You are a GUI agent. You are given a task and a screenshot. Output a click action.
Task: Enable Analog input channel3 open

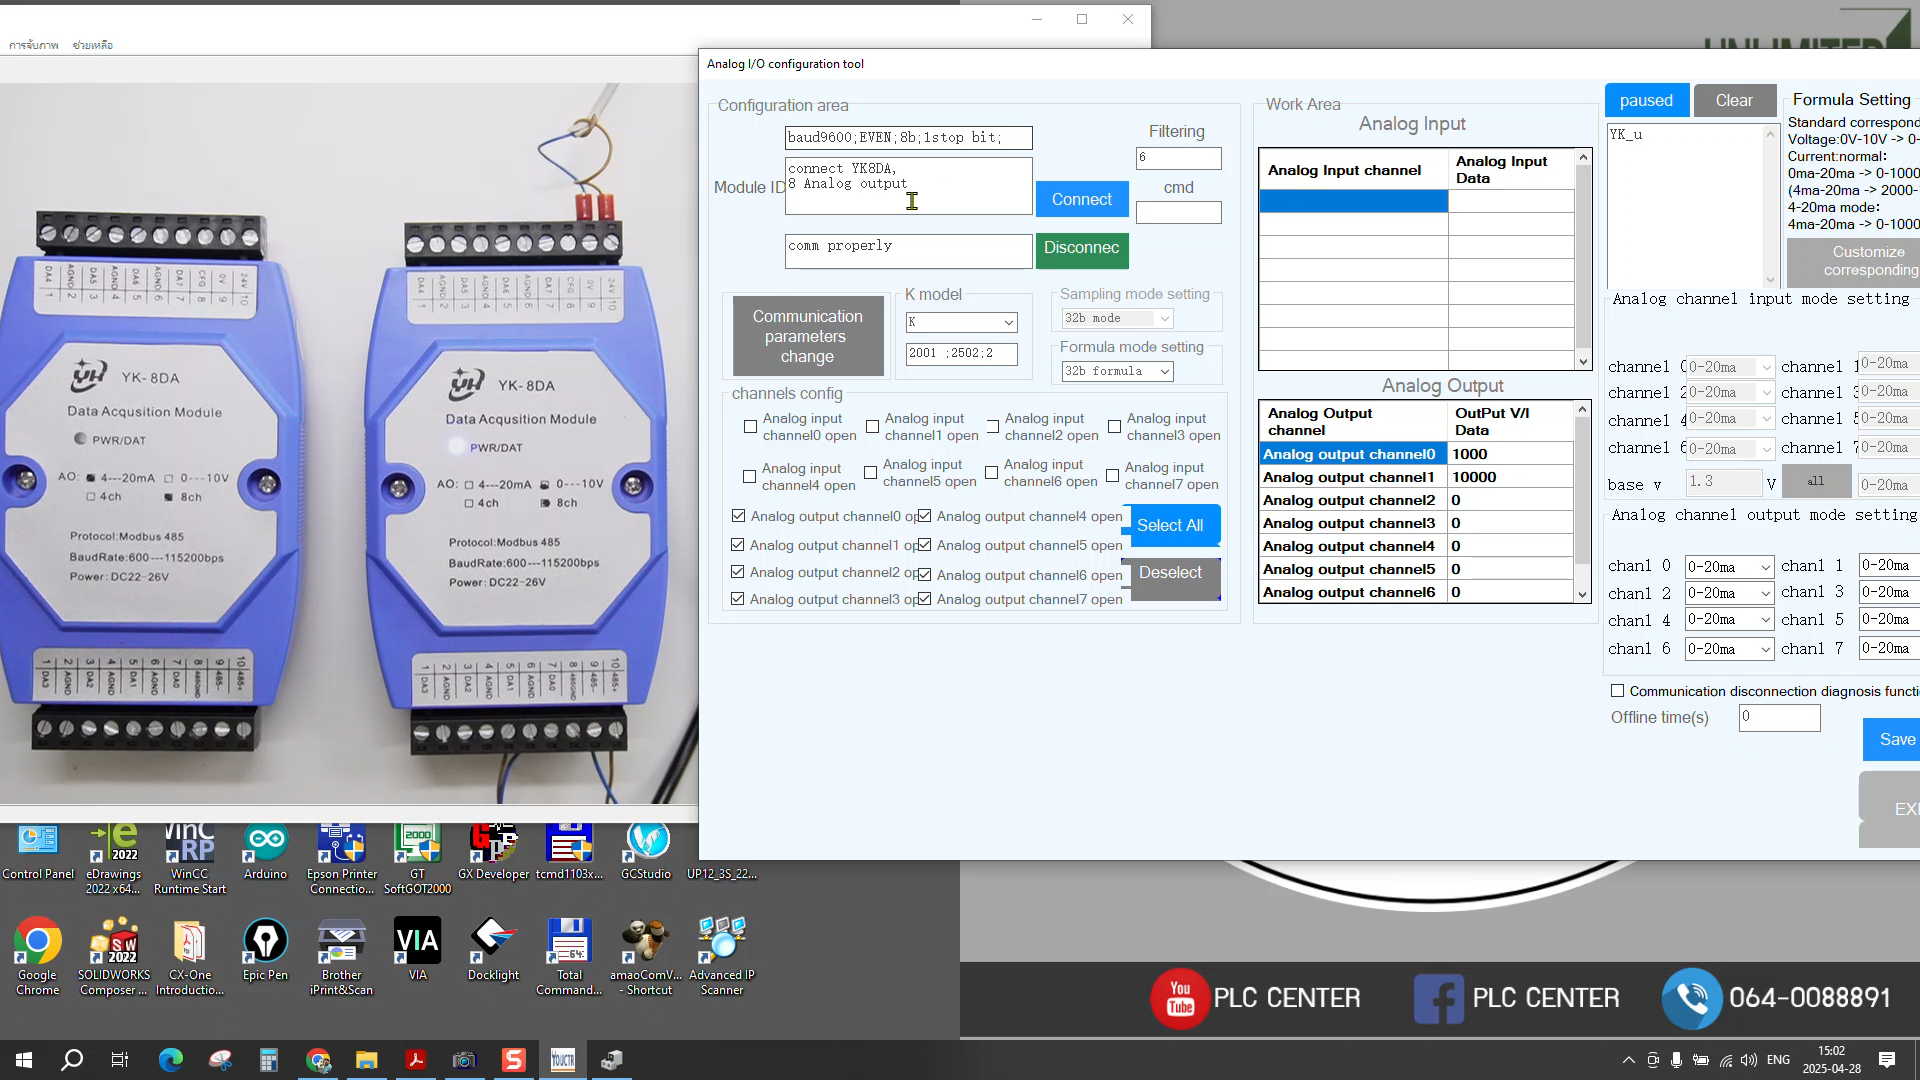1114,426
